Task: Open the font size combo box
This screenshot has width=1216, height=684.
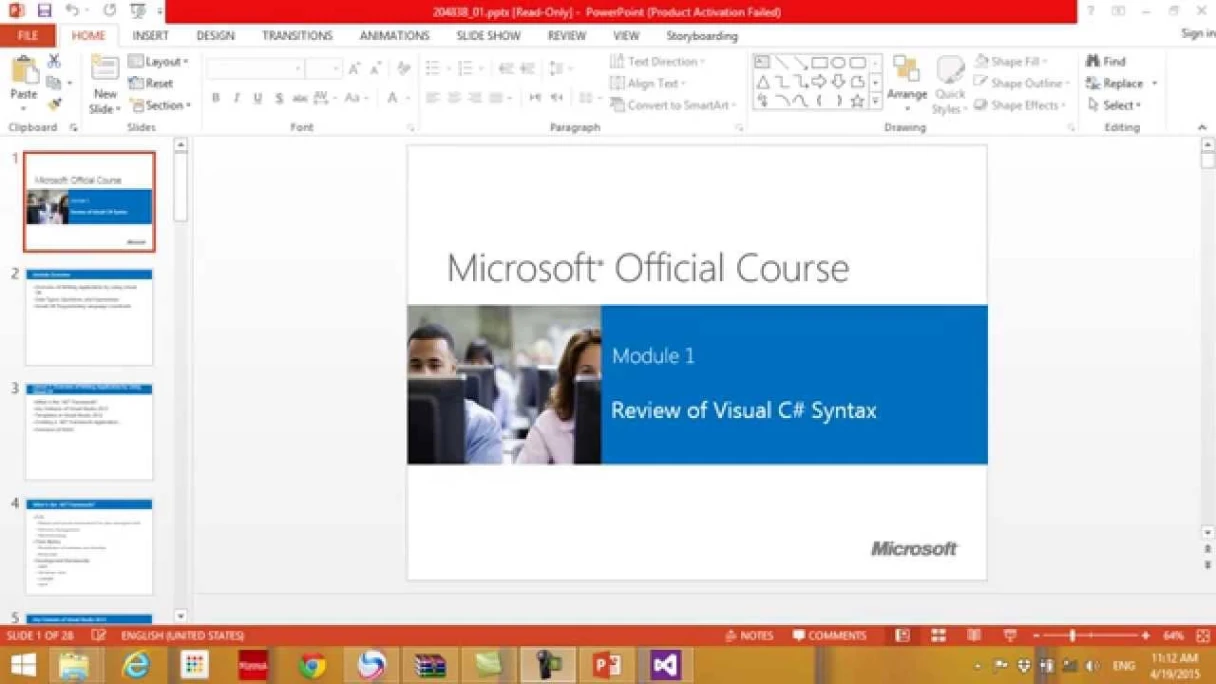Action: pyautogui.click(x=324, y=68)
